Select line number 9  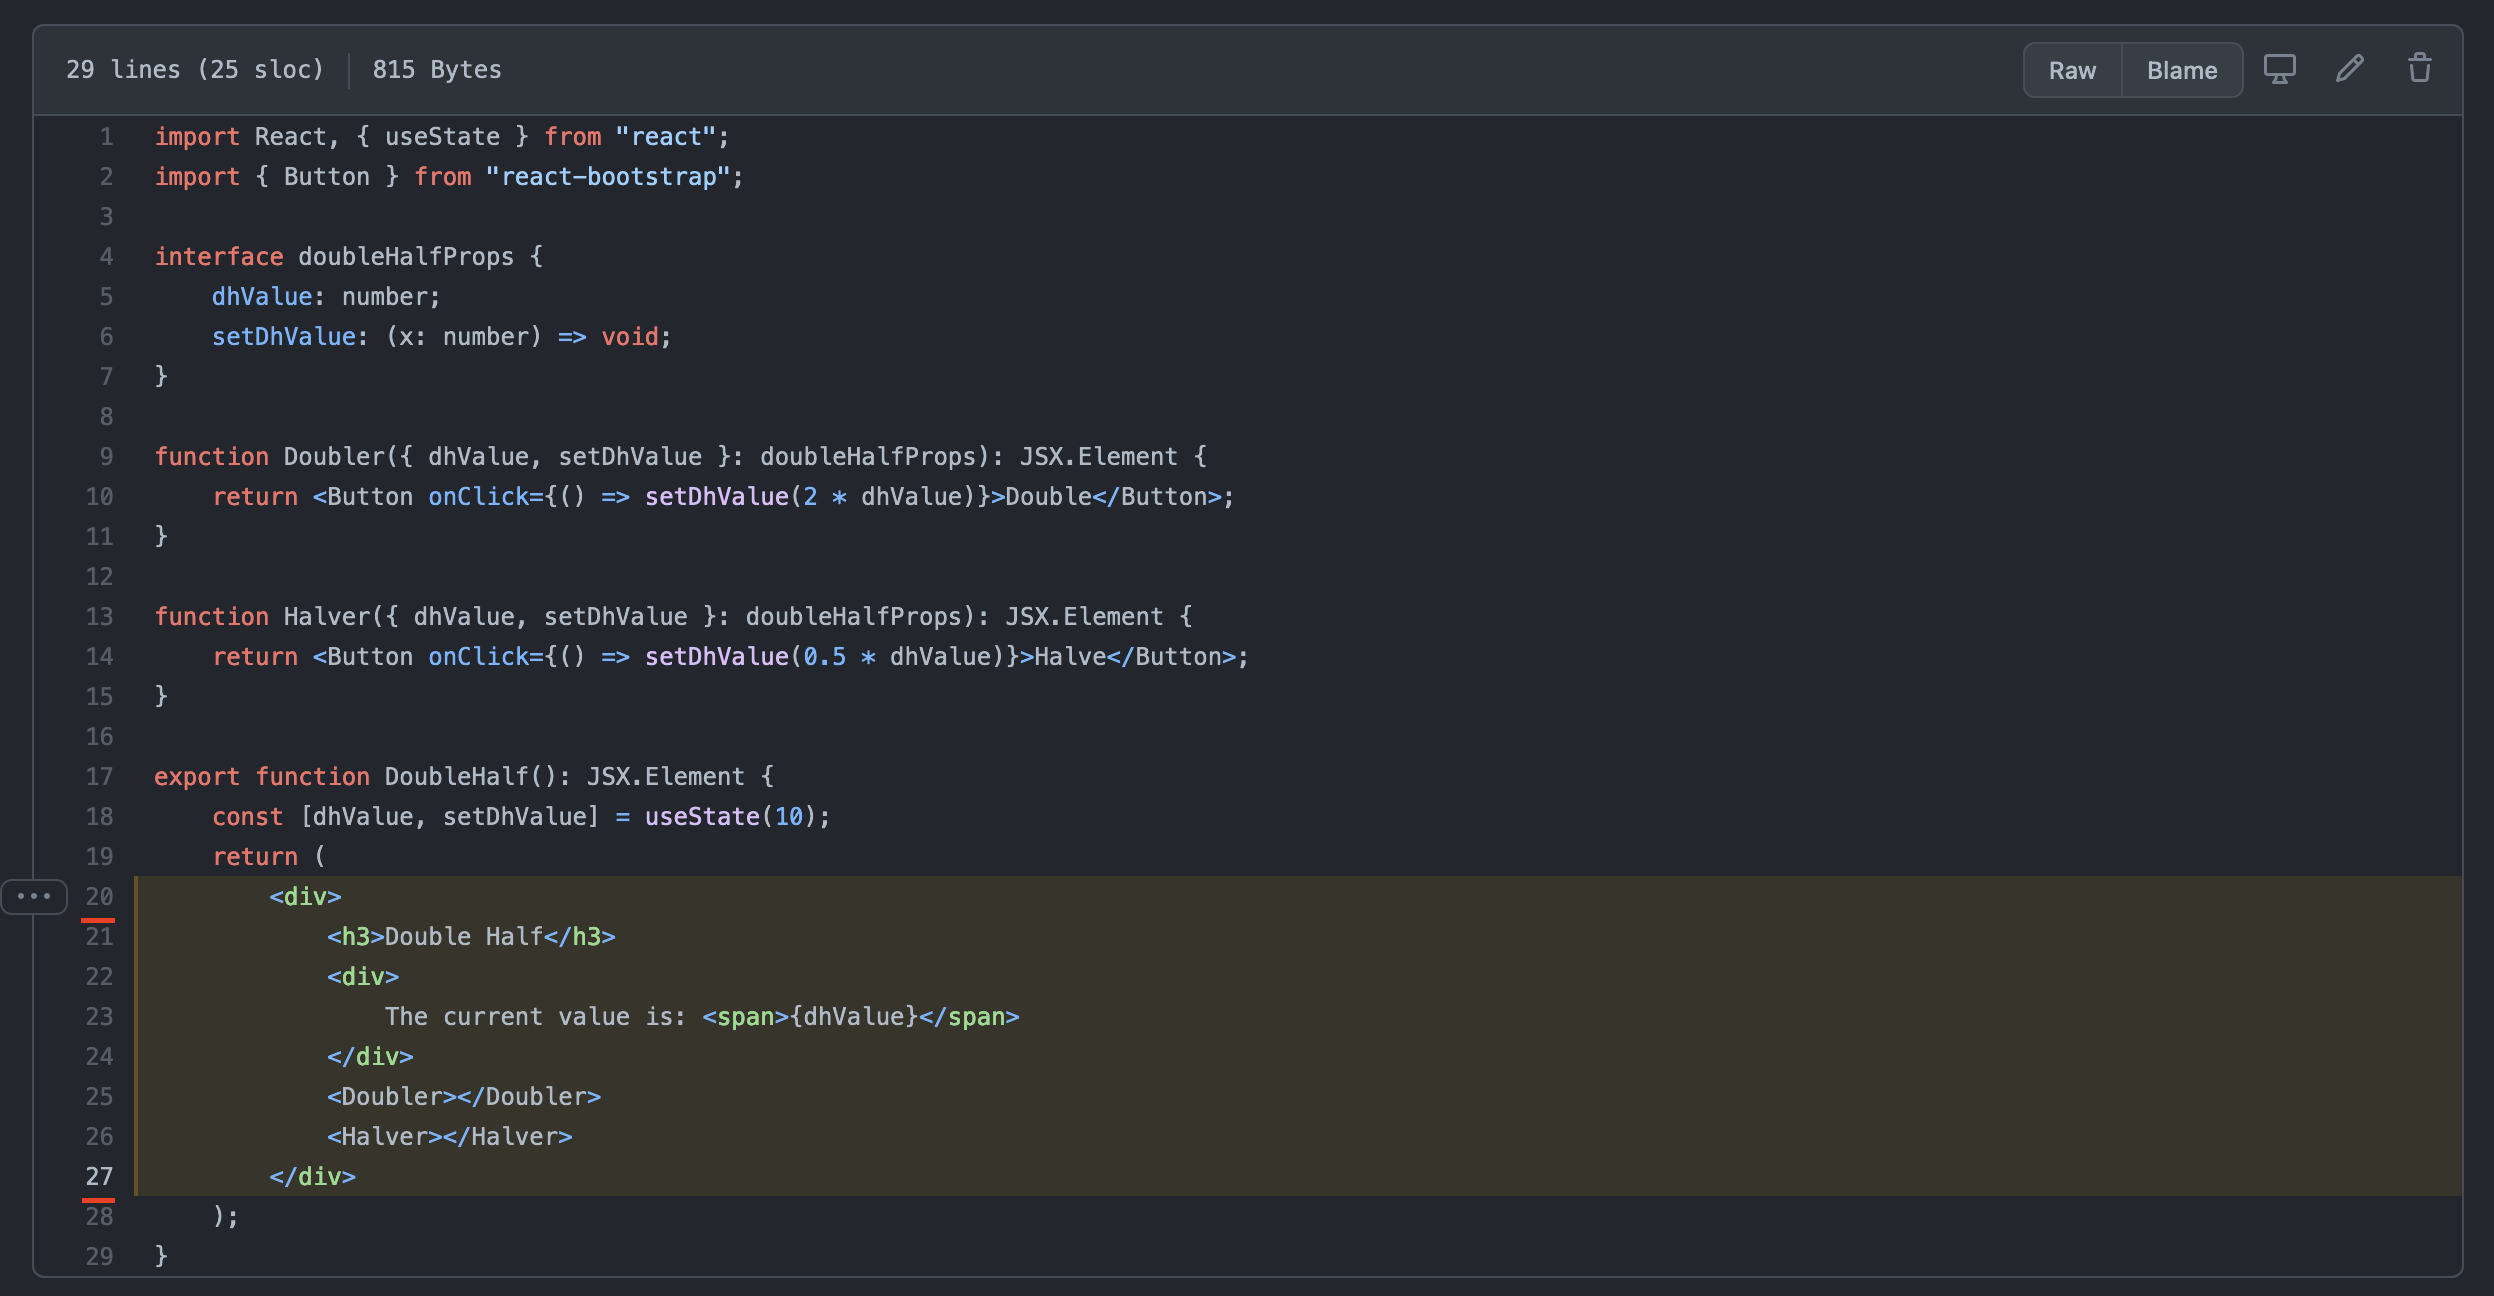pos(106,457)
